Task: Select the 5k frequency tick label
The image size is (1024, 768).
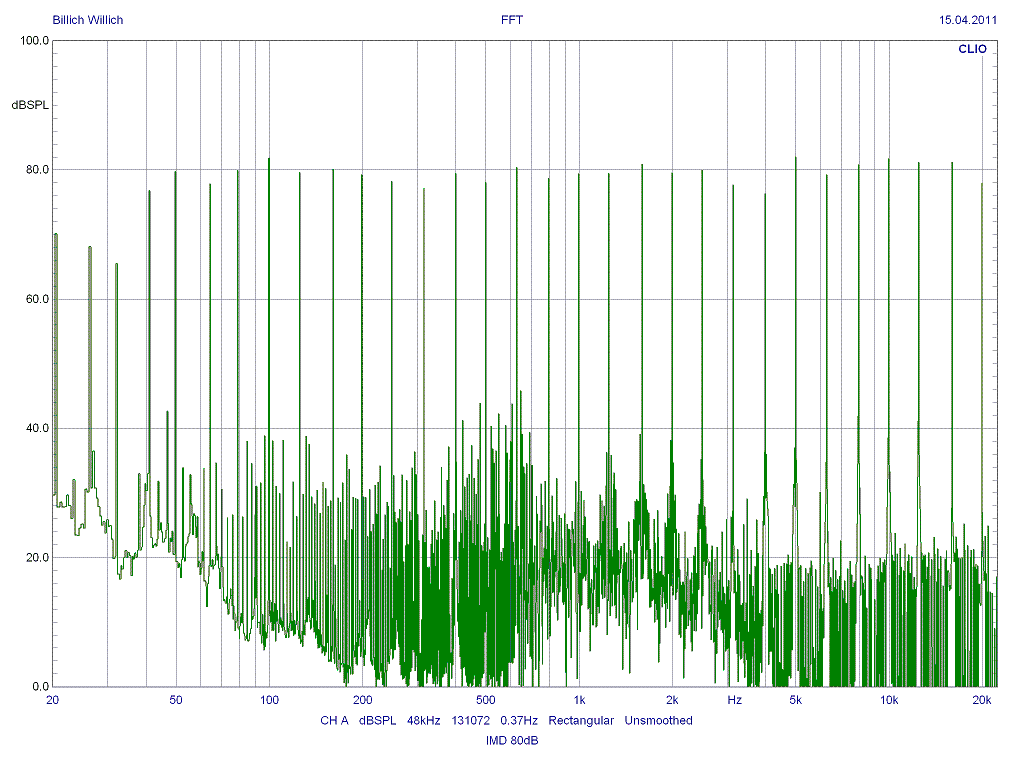Action: [796, 700]
